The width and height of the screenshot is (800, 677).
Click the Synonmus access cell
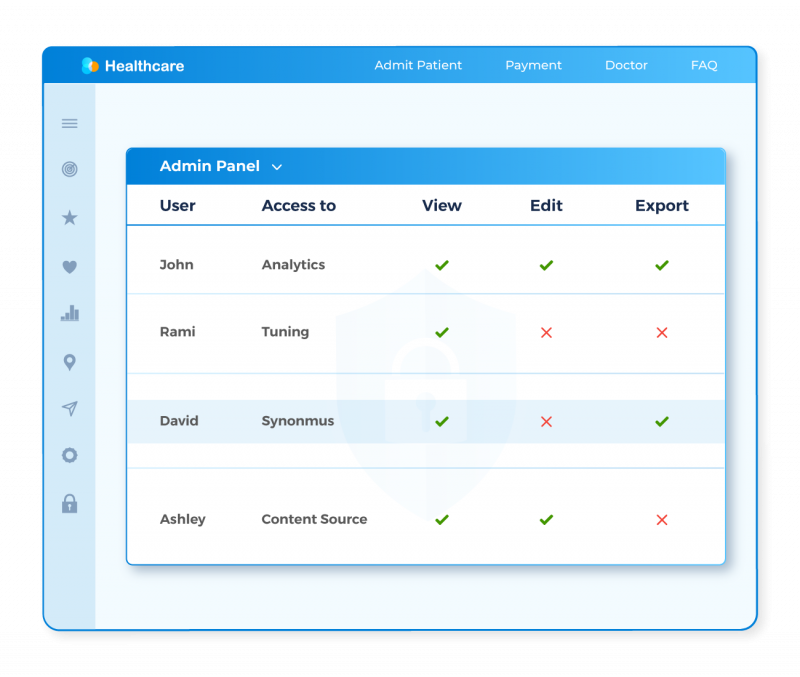(298, 421)
